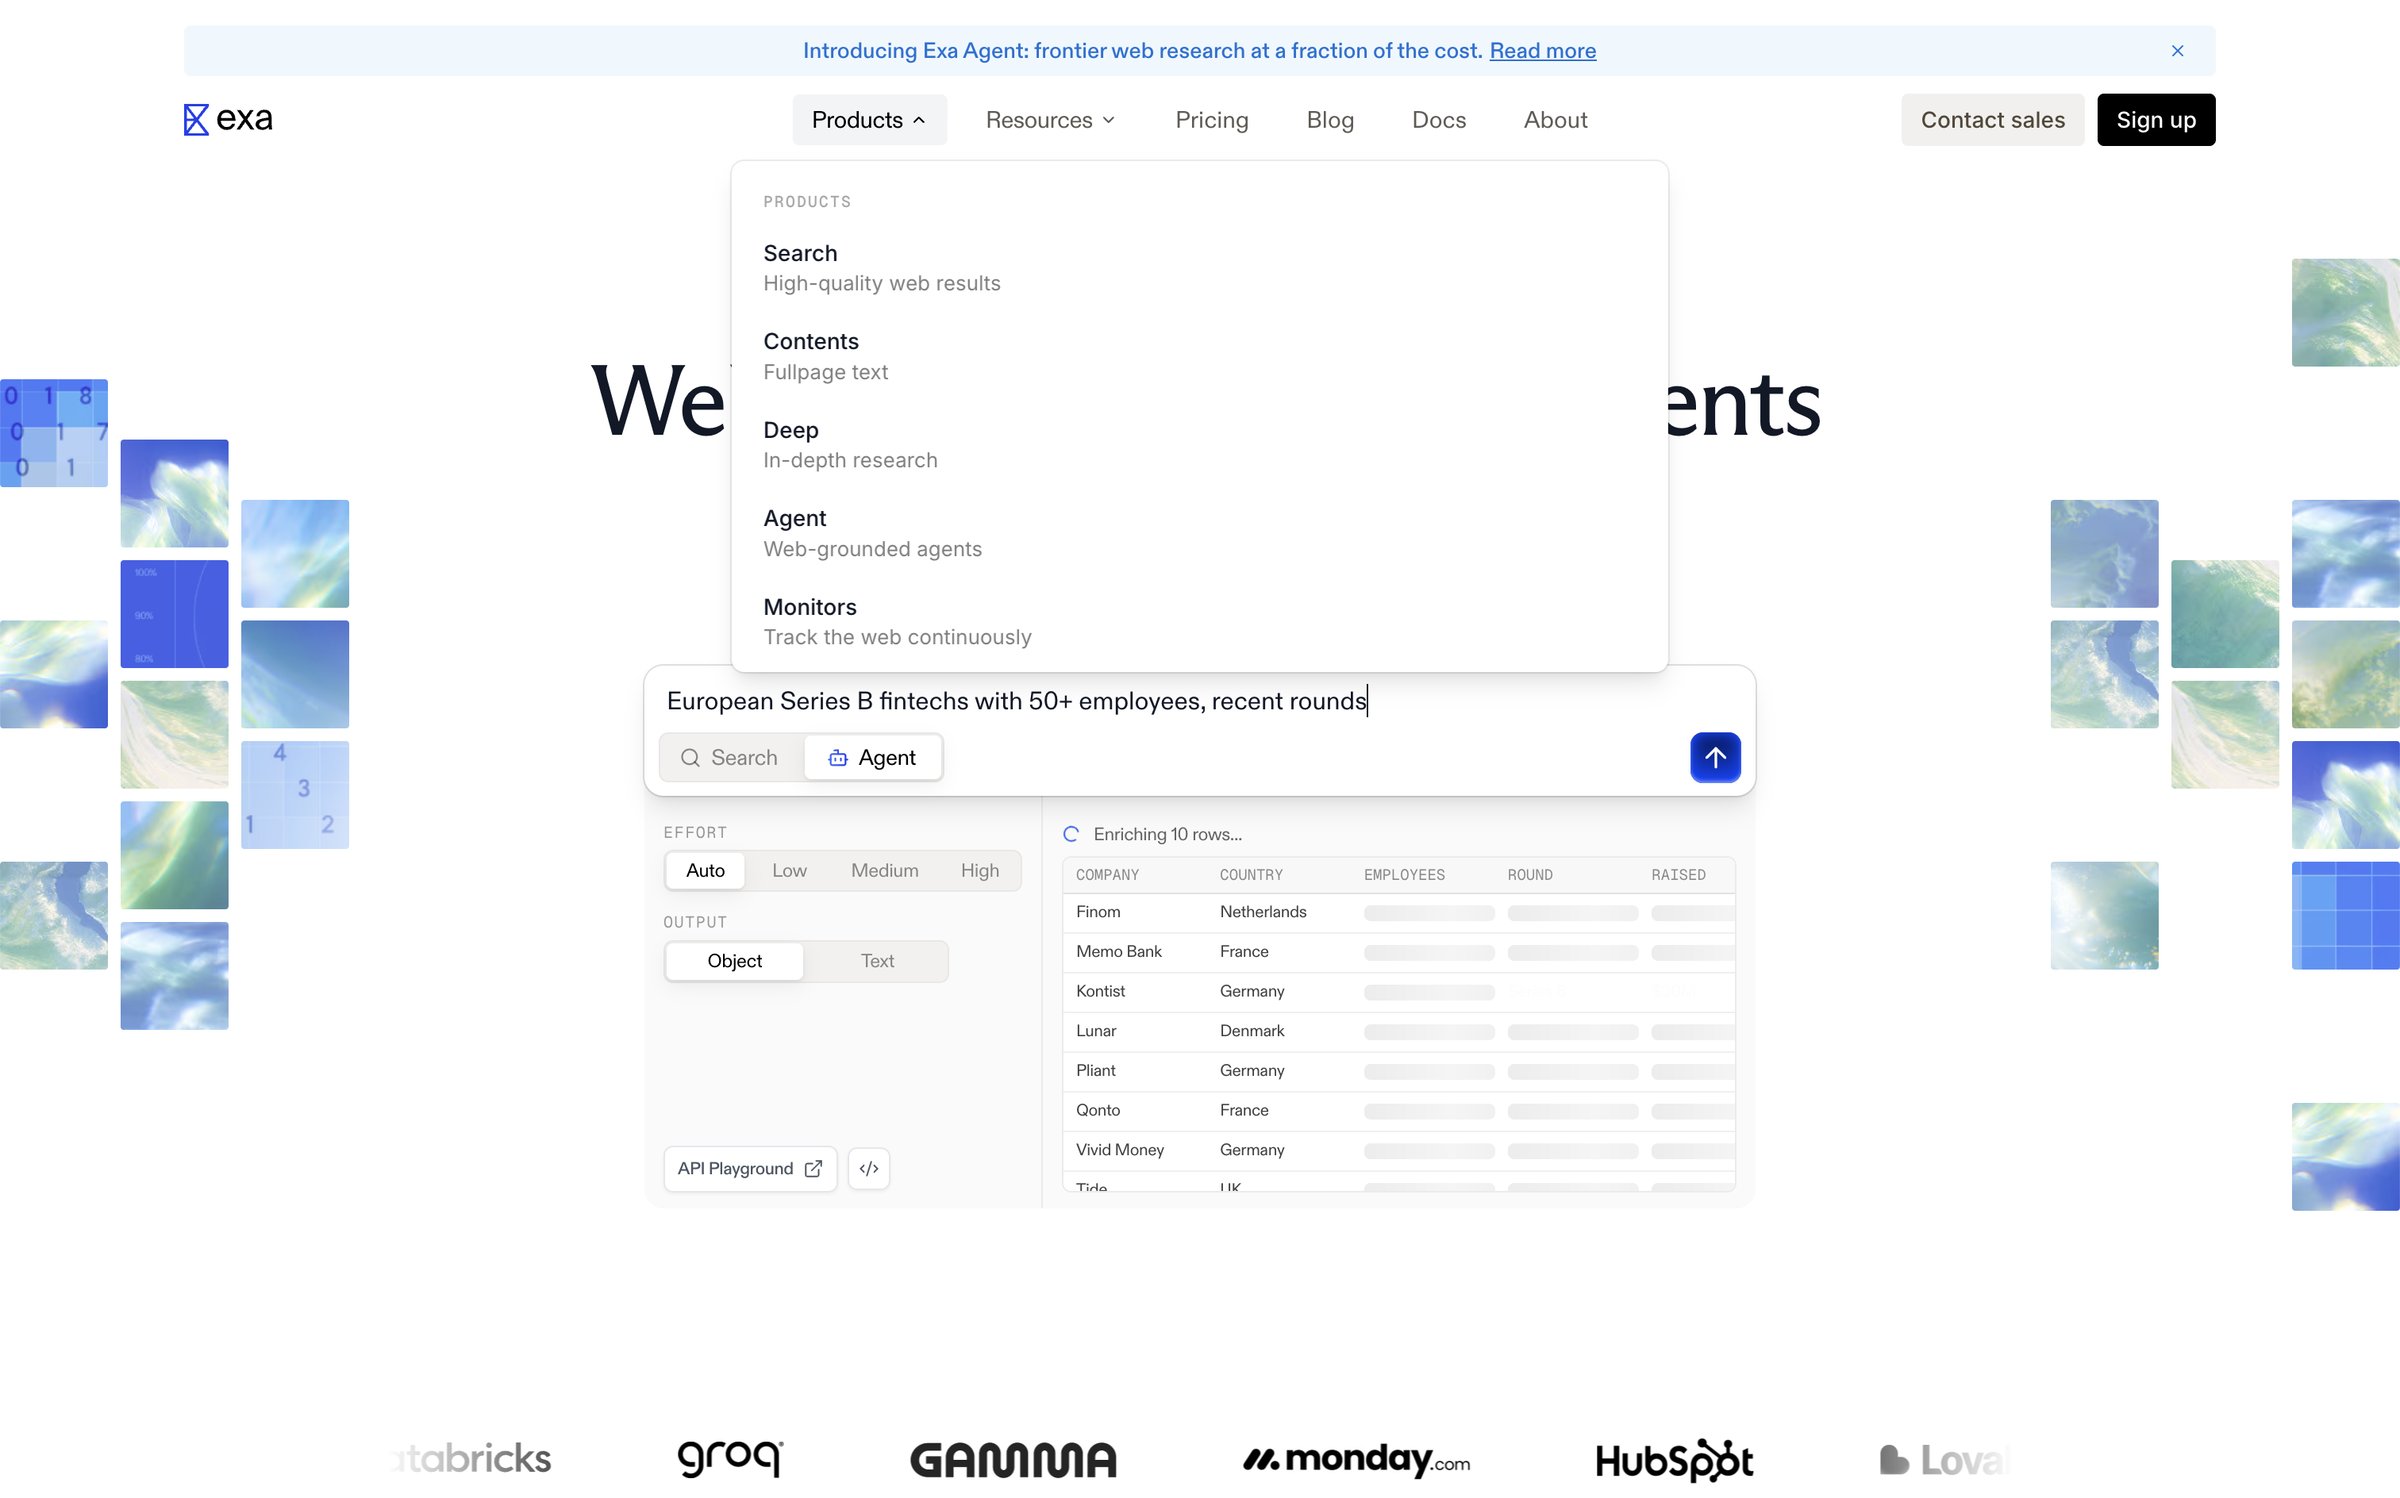2400x1498 pixels.
Task: Set effort to Medium
Action: [x=884, y=871]
